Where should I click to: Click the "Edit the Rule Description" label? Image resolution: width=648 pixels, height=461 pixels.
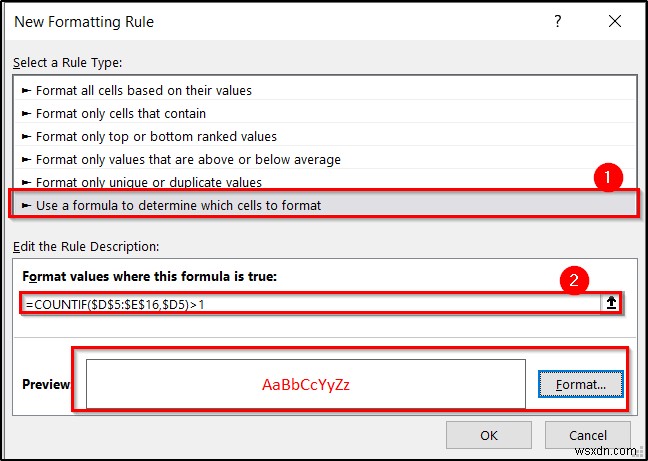click(86, 246)
